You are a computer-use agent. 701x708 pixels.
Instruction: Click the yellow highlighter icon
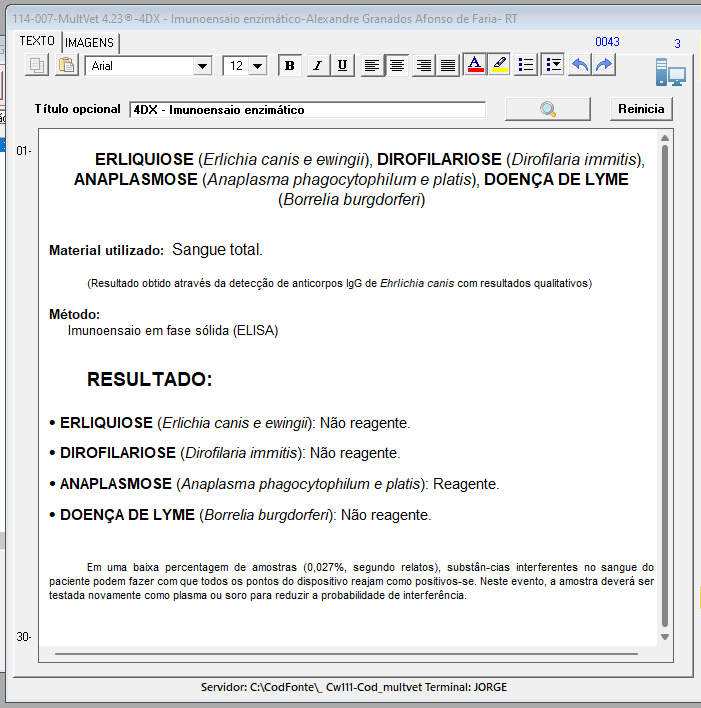(500, 65)
